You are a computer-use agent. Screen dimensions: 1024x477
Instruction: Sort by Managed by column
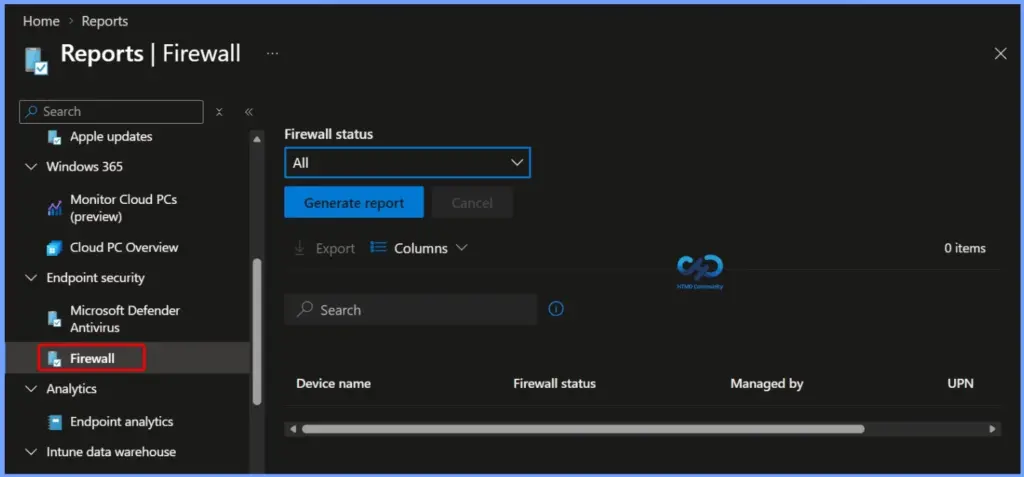click(x=767, y=384)
